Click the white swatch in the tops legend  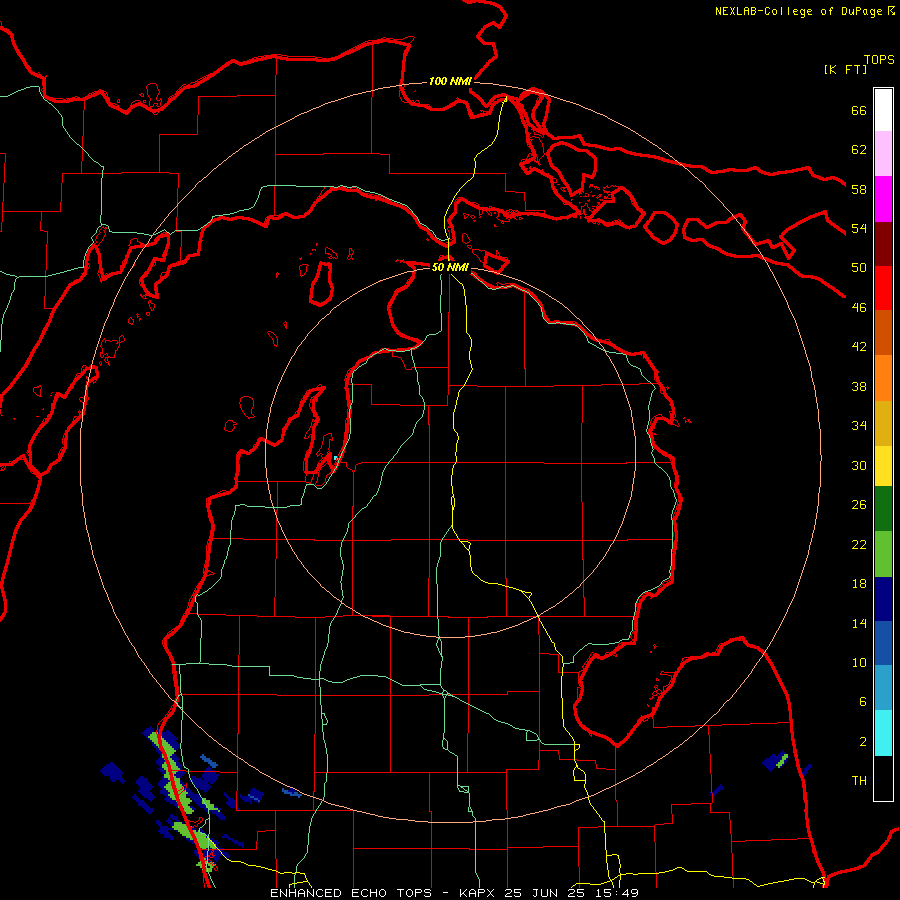pyautogui.click(x=883, y=110)
